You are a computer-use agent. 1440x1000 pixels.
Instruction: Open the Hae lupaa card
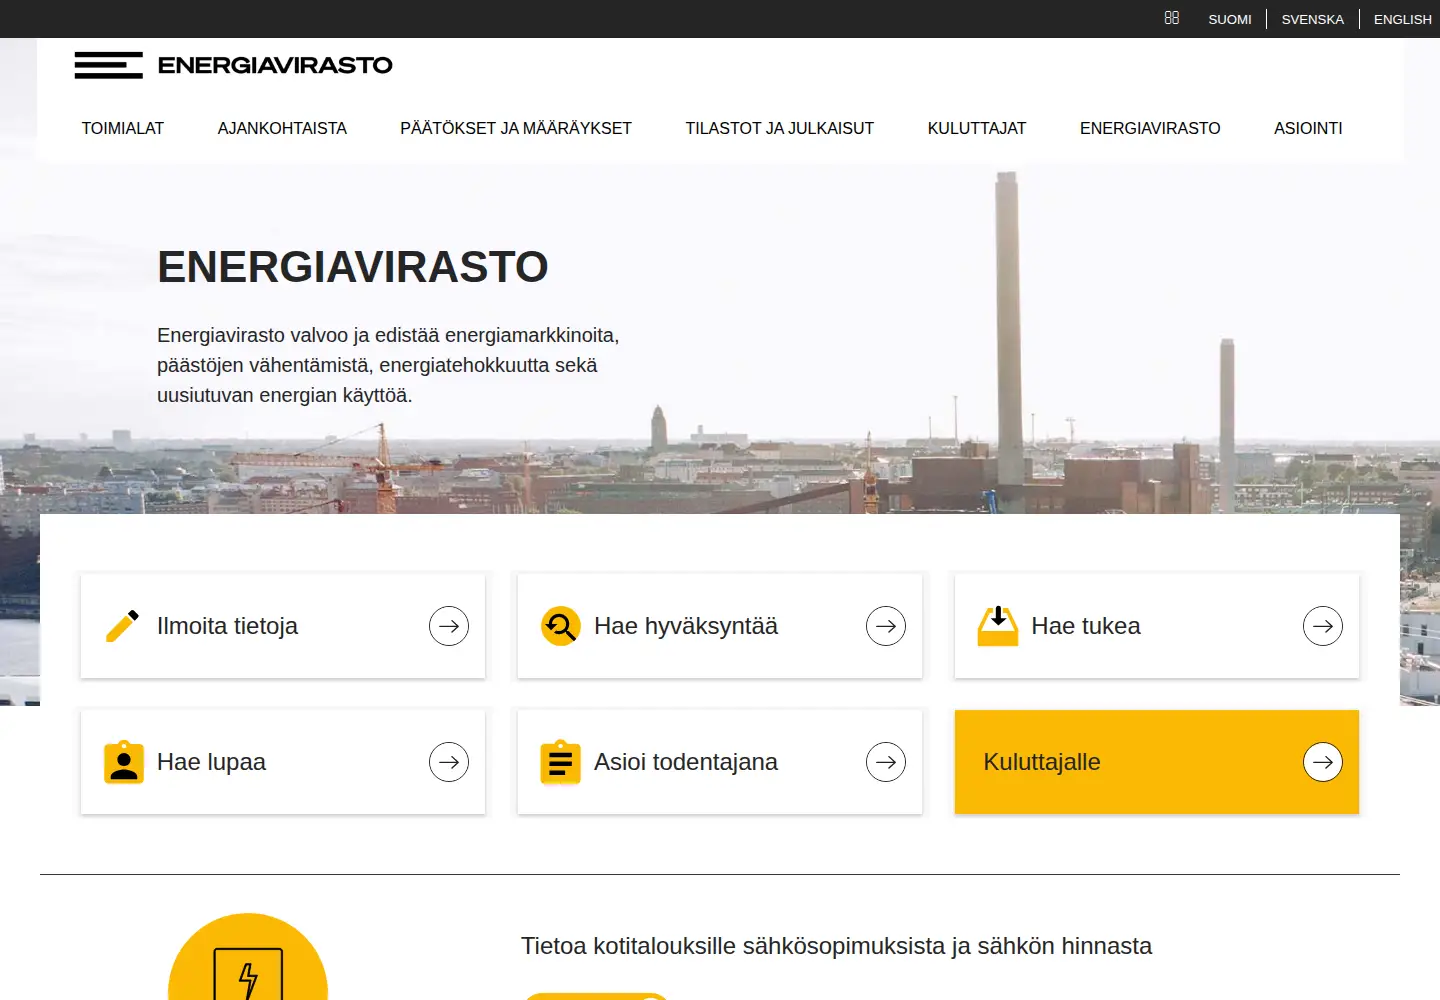coord(283,762)
